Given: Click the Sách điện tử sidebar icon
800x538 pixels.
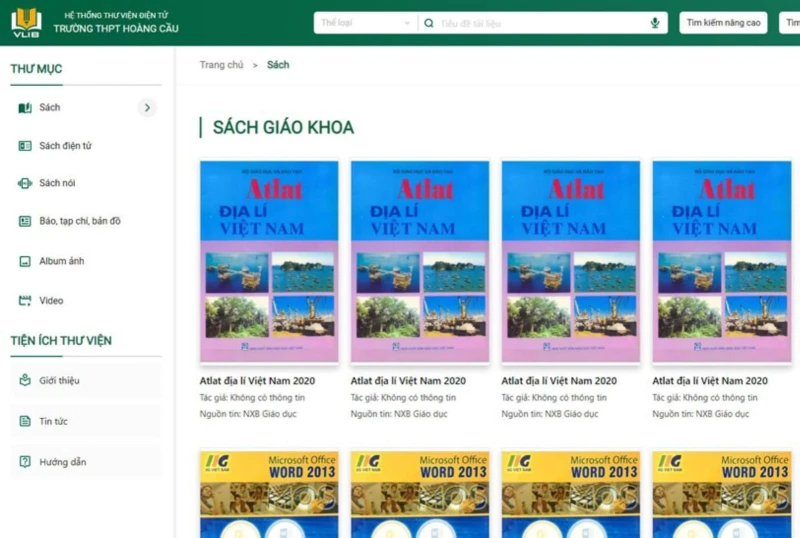Looking at the screenshot, I should [x=25, y=146].
